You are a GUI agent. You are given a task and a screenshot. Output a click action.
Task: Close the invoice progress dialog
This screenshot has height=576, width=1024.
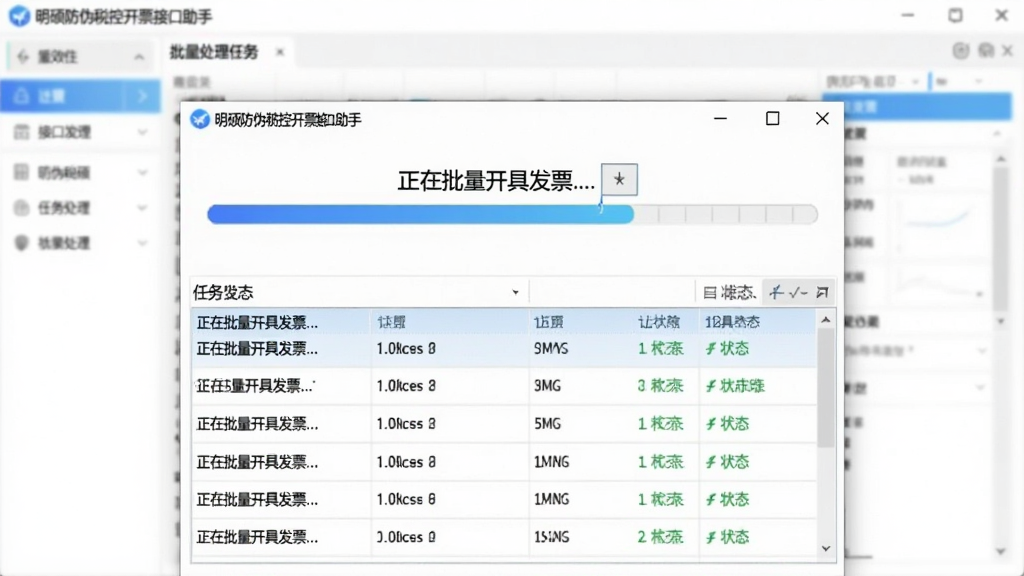(822, 118)
